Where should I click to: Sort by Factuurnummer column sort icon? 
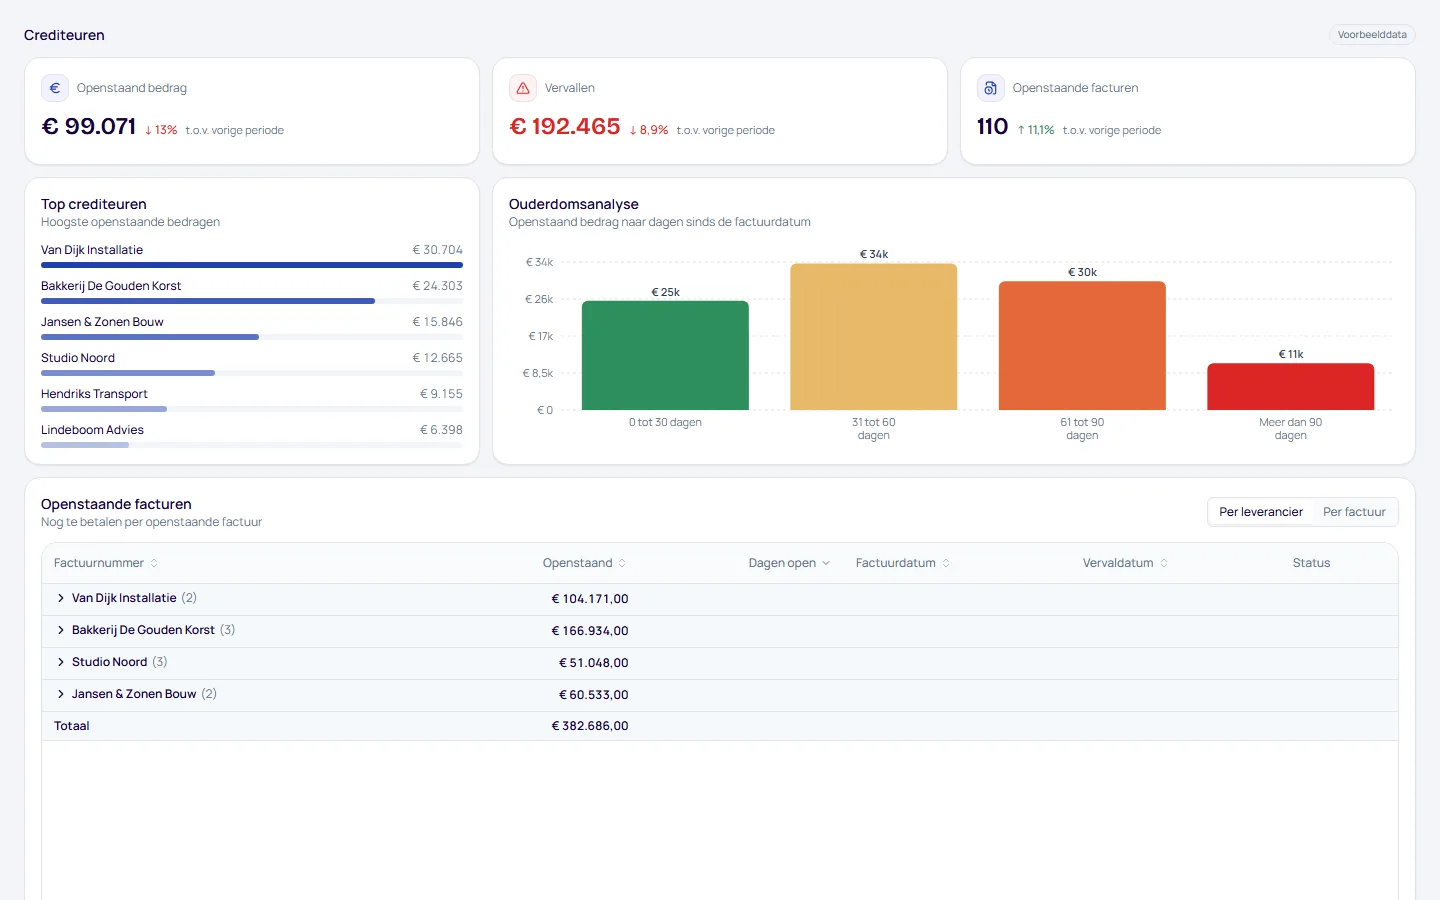(x=154, y=563)
